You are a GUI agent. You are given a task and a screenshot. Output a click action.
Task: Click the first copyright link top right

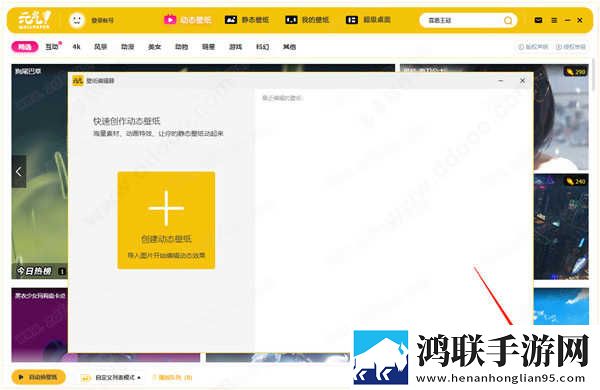point(533,47)
